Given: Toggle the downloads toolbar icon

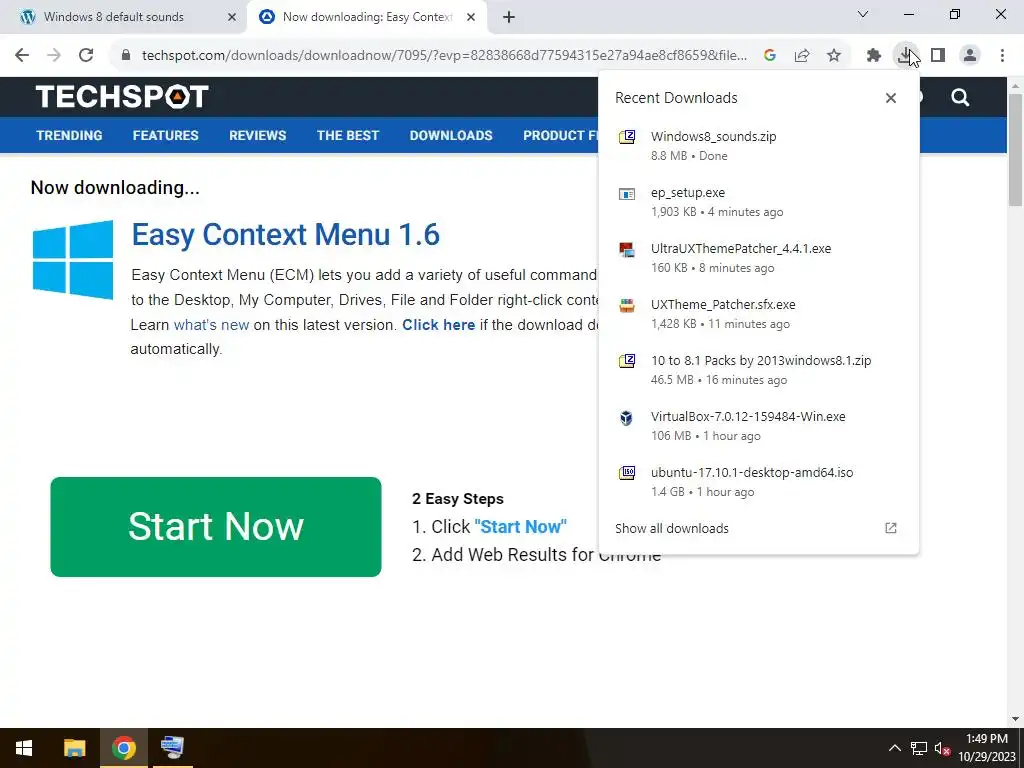Looking at the screenshot, I should pyautogui.click(x=905, y=56).
